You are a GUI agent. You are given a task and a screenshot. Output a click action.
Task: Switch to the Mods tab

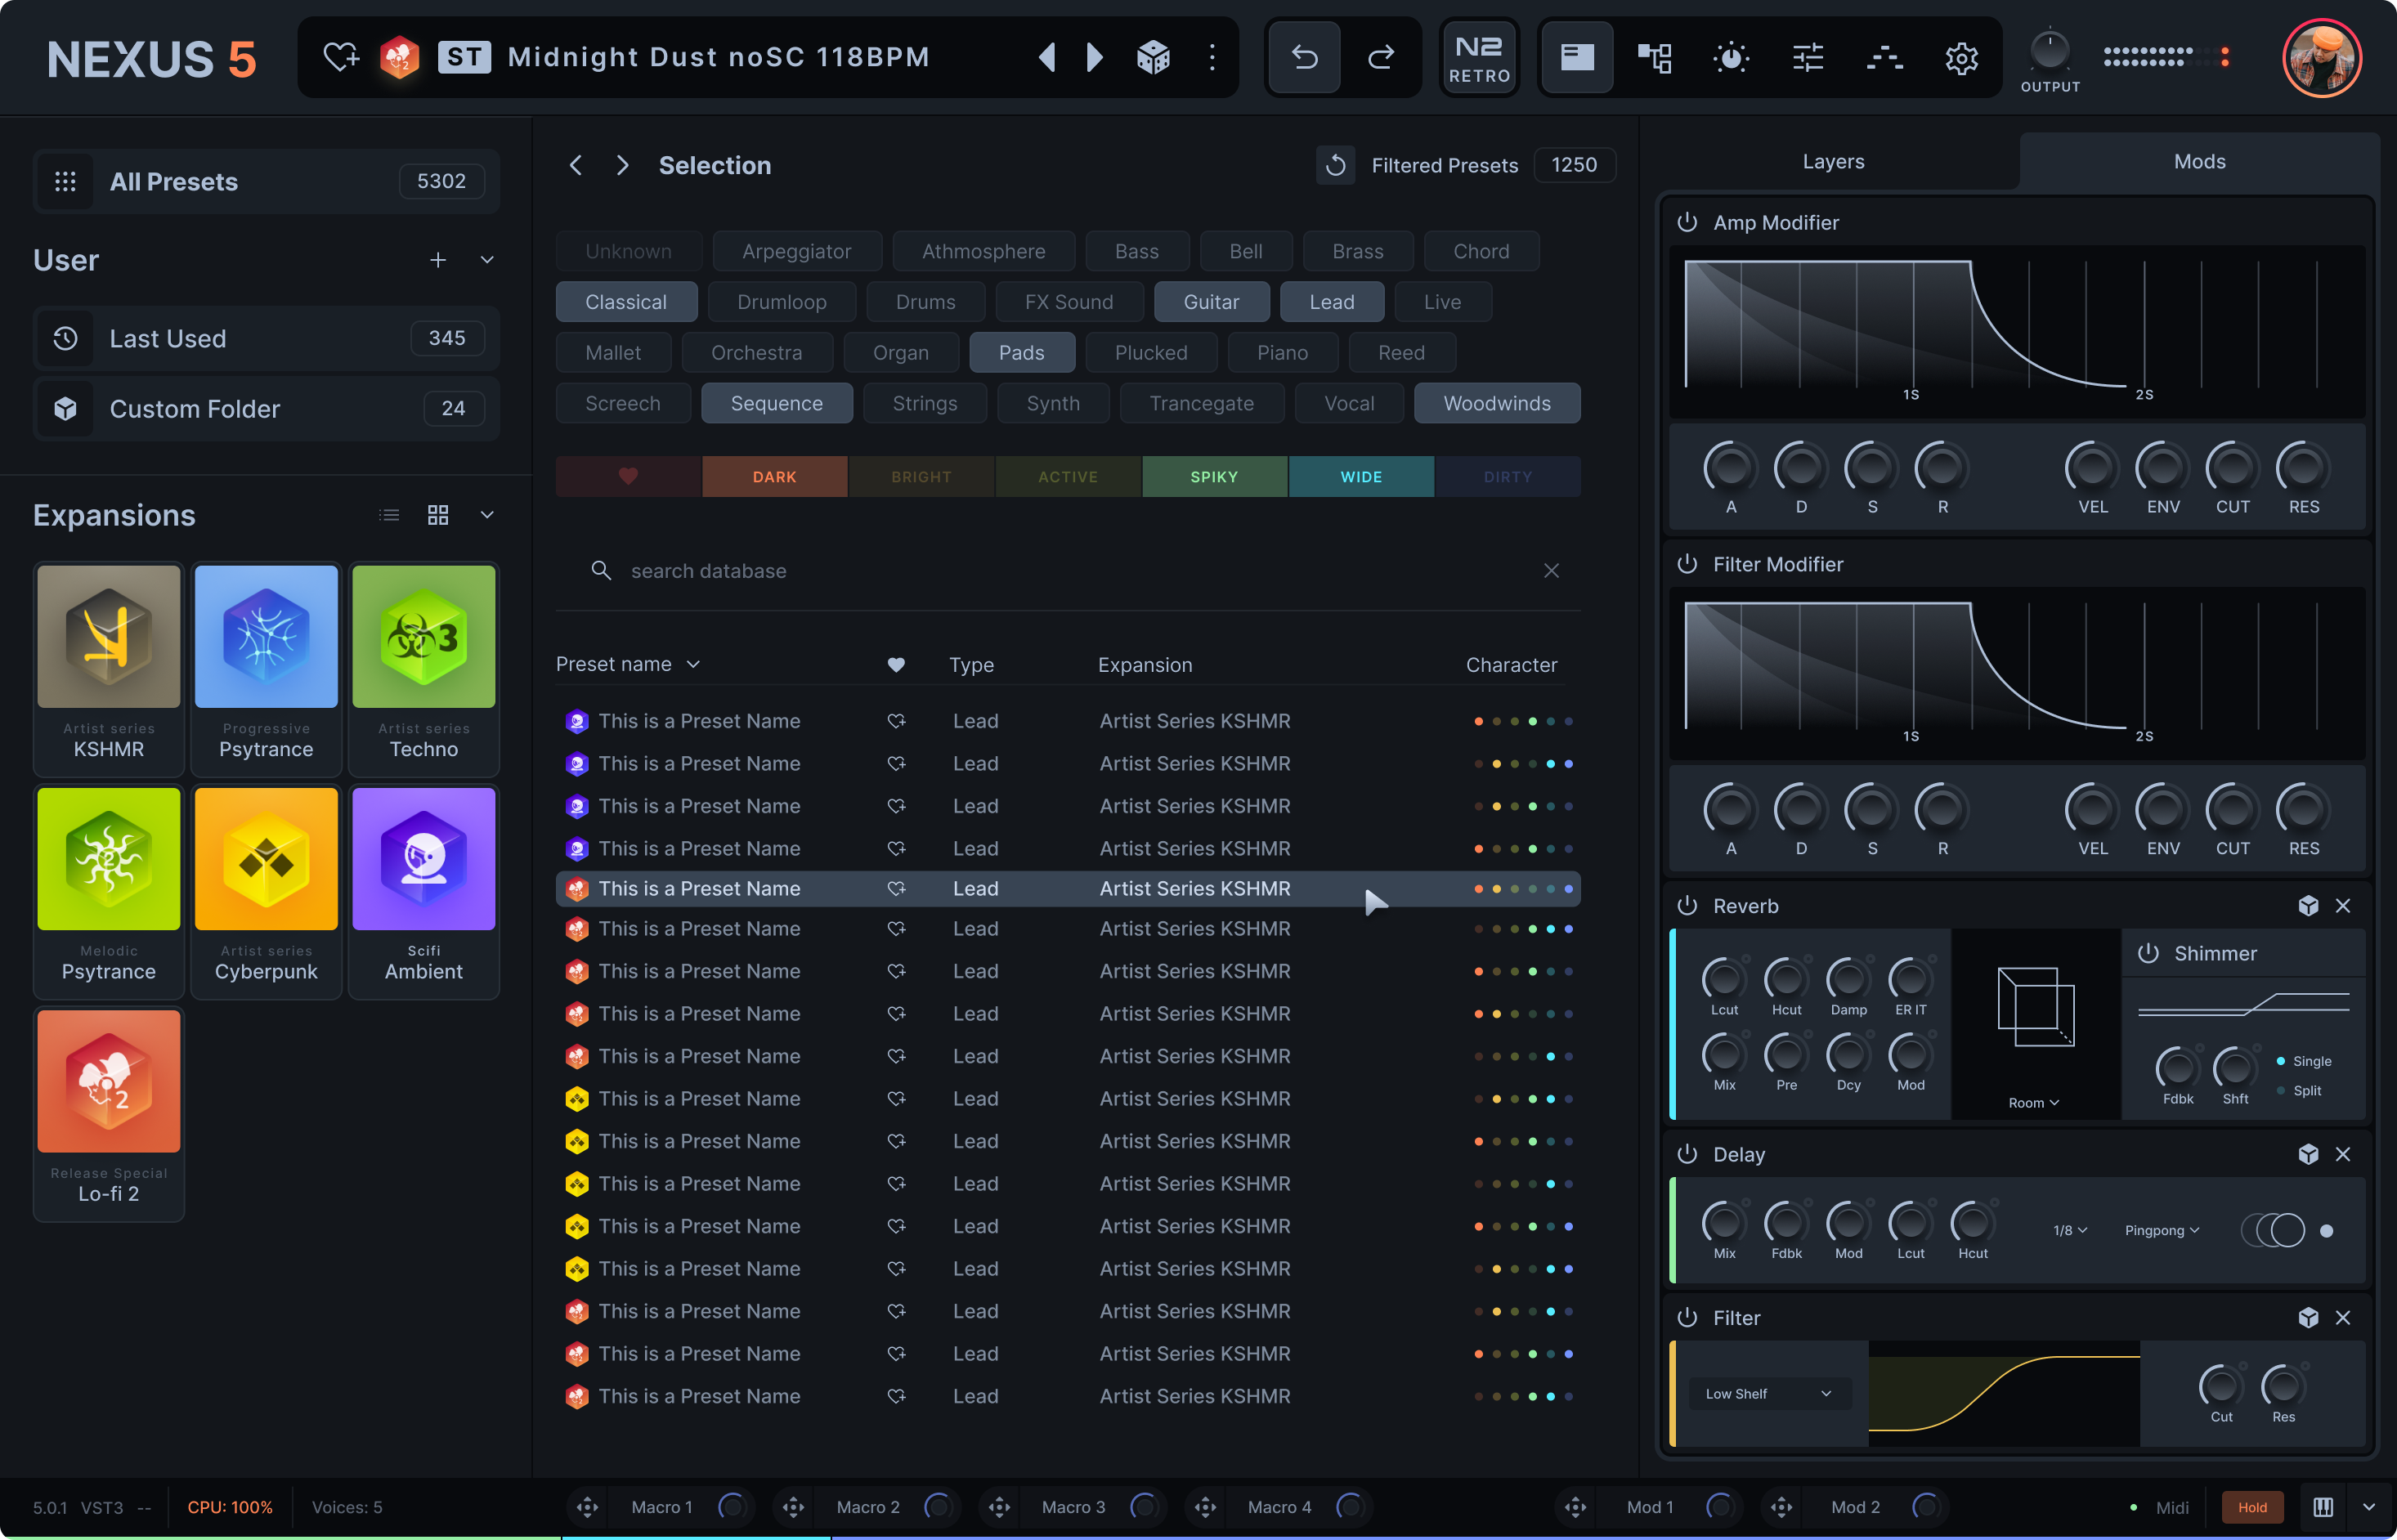(x=2199, y=161)
